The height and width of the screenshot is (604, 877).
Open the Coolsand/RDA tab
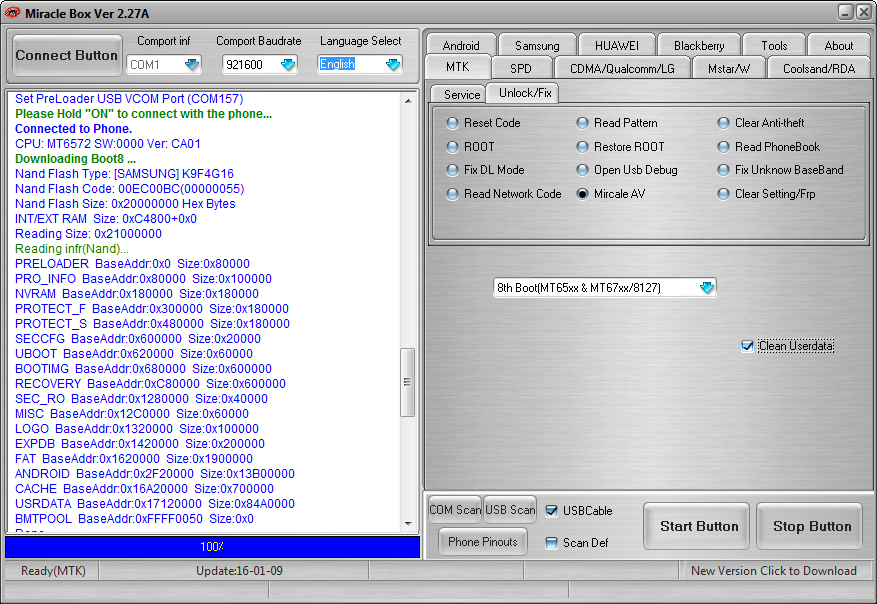(x=819, y=68)
